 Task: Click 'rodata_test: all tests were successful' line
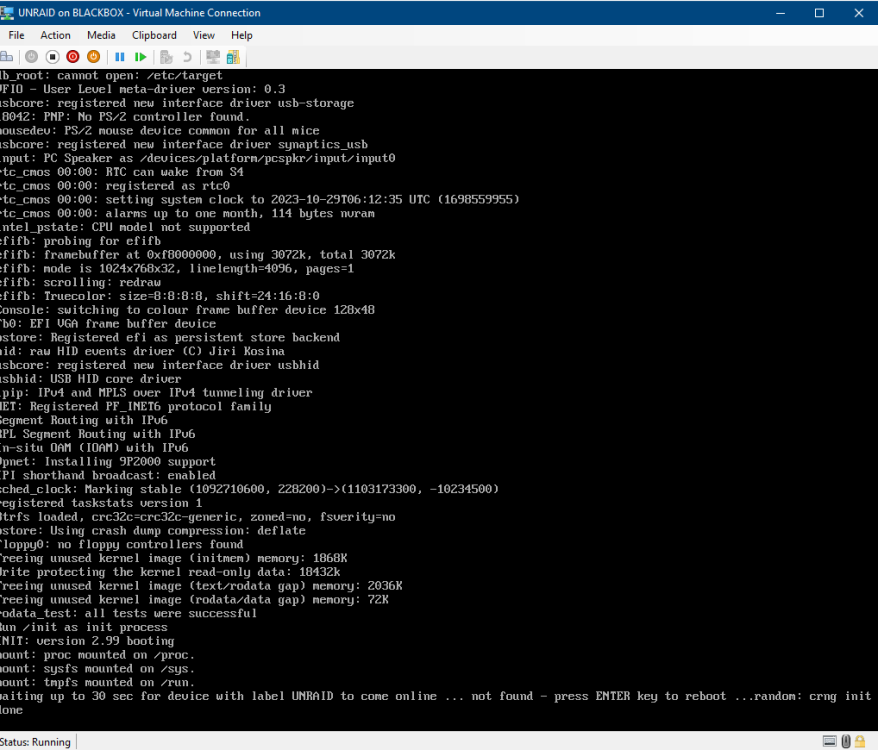pyautogui.click(x=128, y=613)
